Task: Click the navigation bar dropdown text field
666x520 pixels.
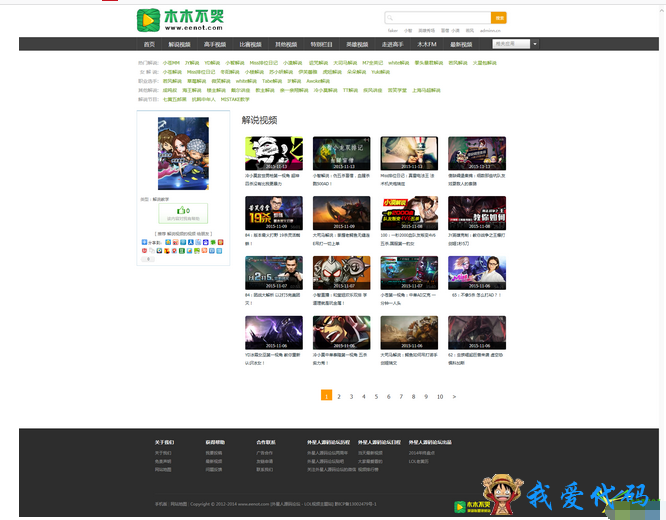Action: click(511, 44)
